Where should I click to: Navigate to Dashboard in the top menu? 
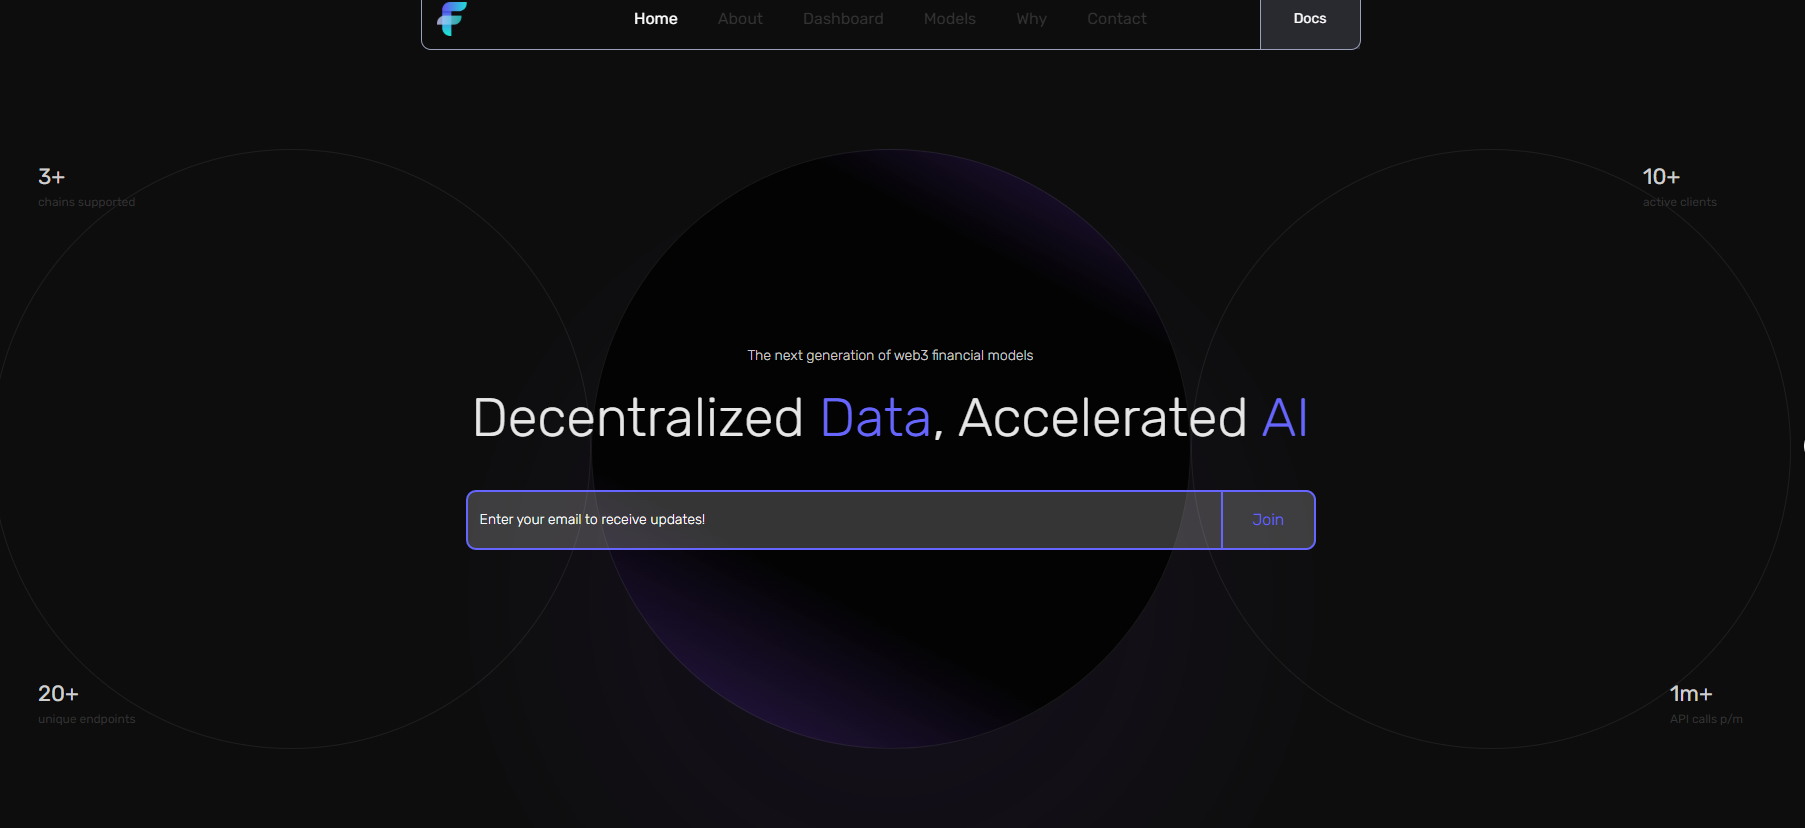tap(842, 19)
